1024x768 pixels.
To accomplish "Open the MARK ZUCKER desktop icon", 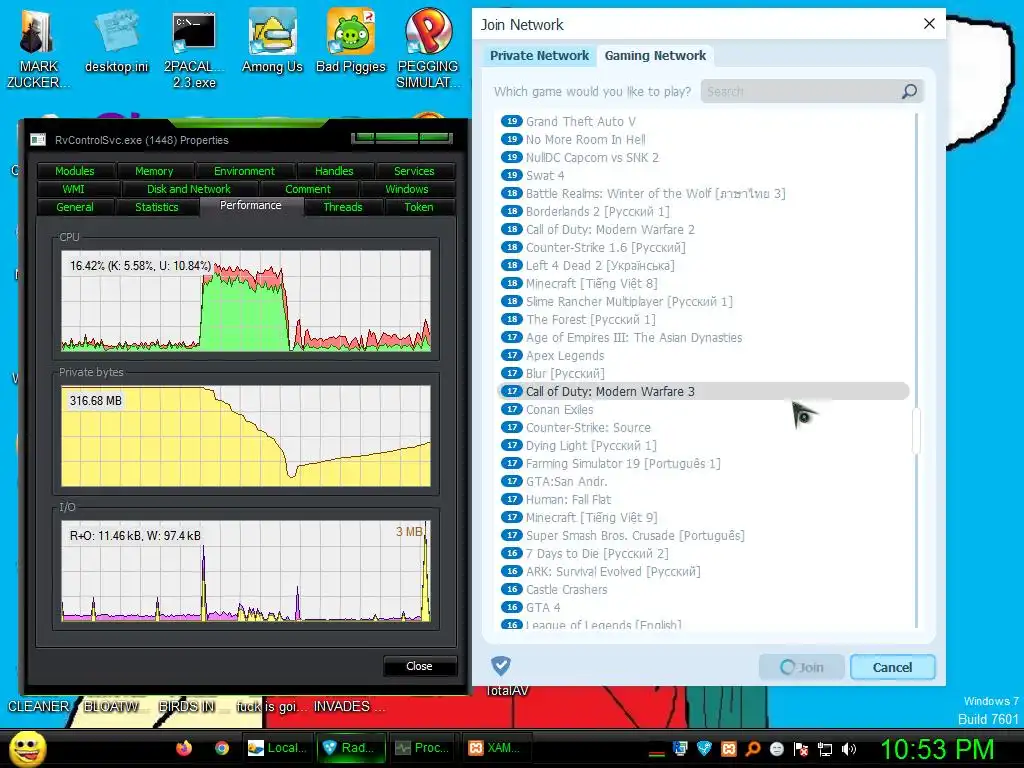I will coord(37,49).
